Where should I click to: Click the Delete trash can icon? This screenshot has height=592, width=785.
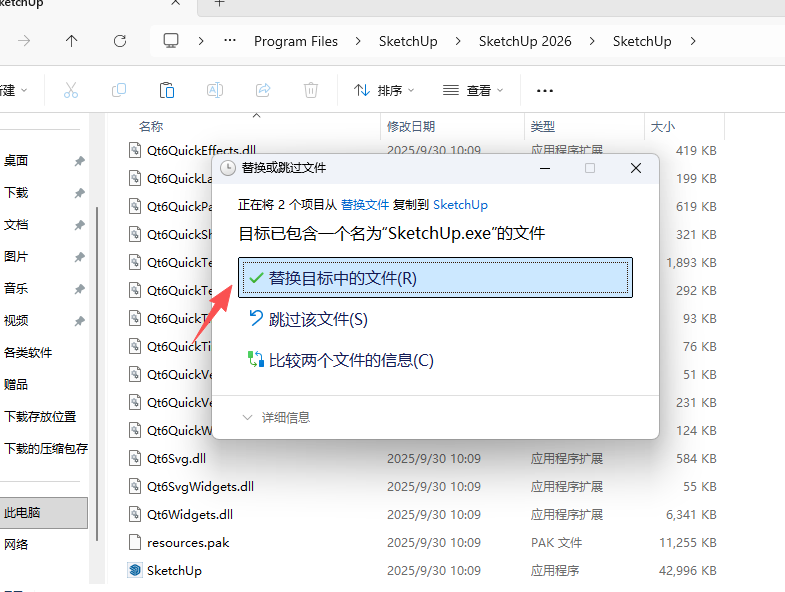(311, 90)
